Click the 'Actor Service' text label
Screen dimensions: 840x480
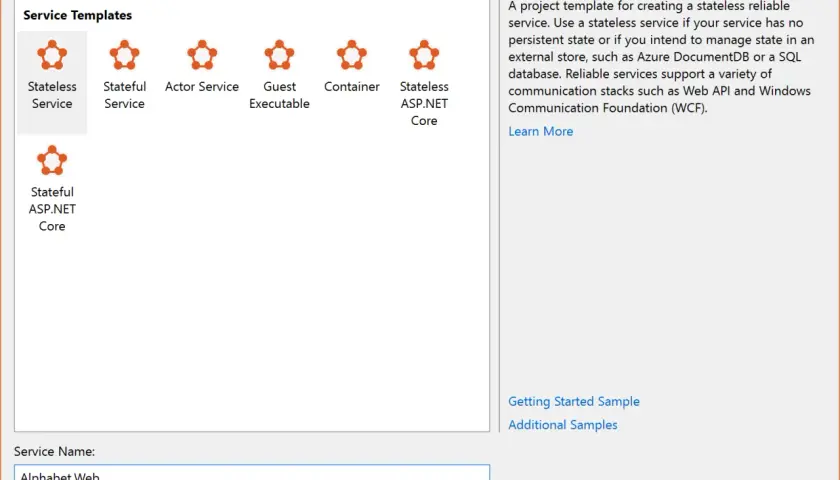point(202,86)
